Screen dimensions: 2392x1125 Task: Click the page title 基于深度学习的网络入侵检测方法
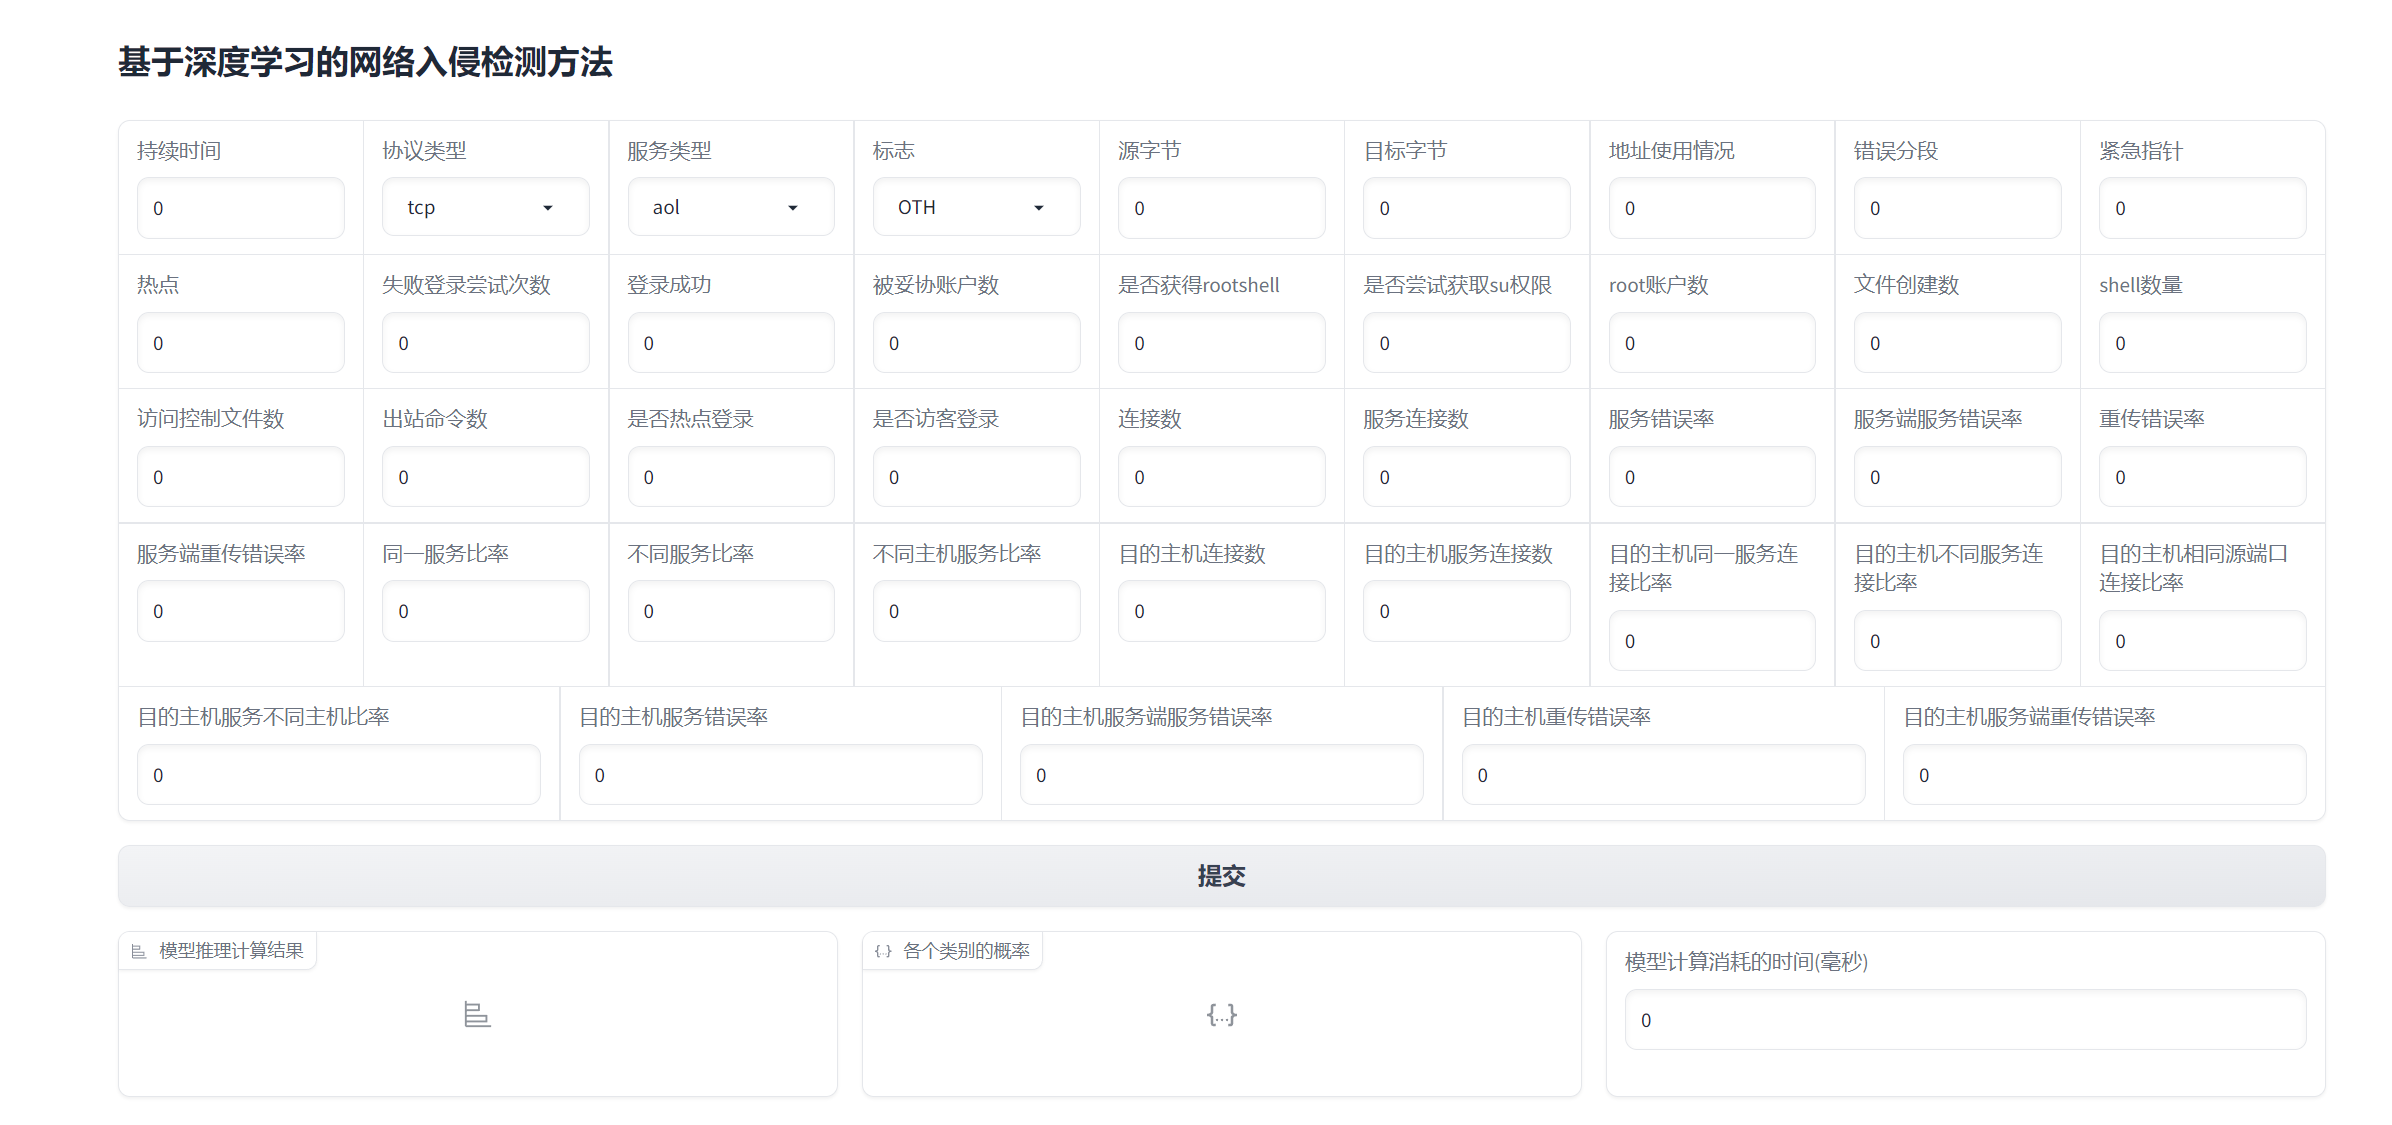[365, 62]
